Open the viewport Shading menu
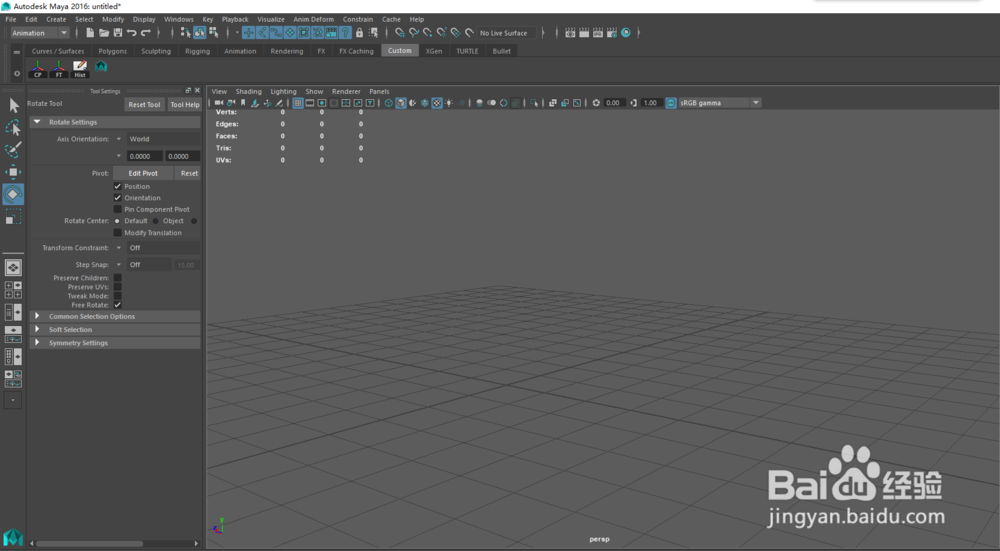 tap(248, 91)
